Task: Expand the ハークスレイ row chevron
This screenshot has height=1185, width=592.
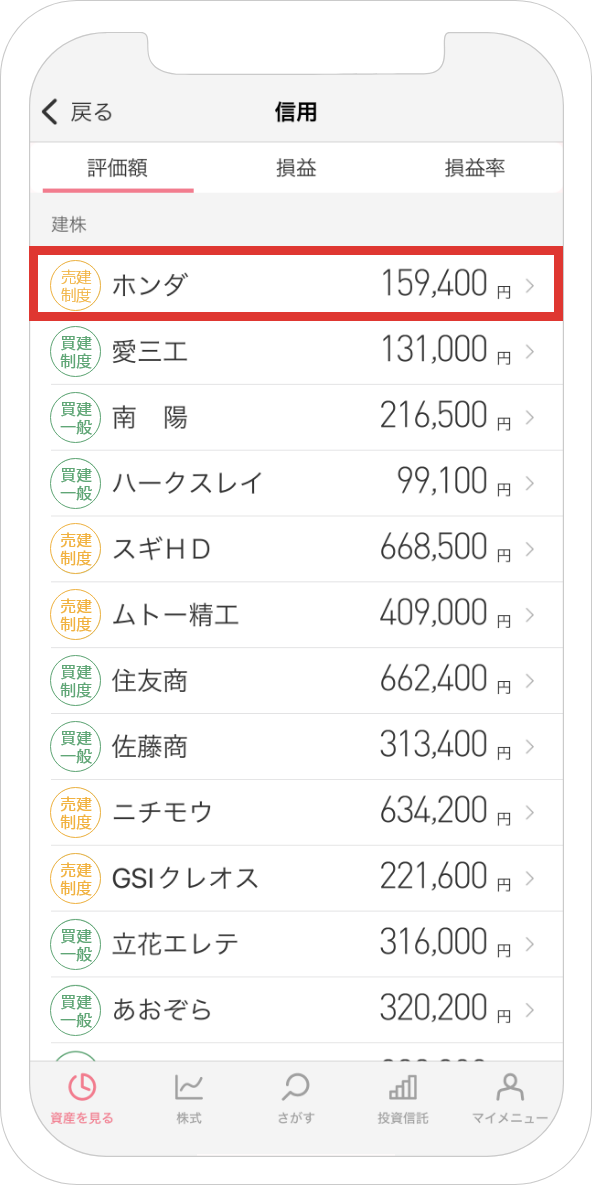Action: [x=530, y=483]
